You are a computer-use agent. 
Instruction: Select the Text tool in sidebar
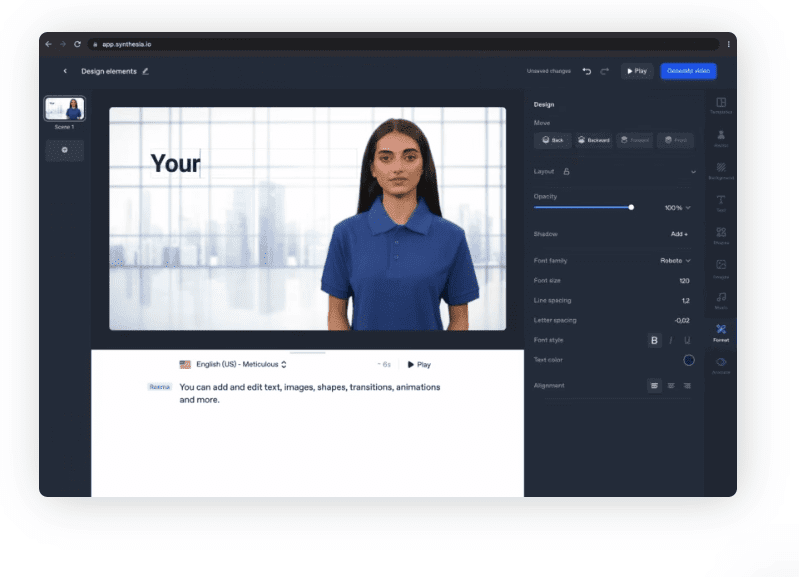(x=720, y=202)
